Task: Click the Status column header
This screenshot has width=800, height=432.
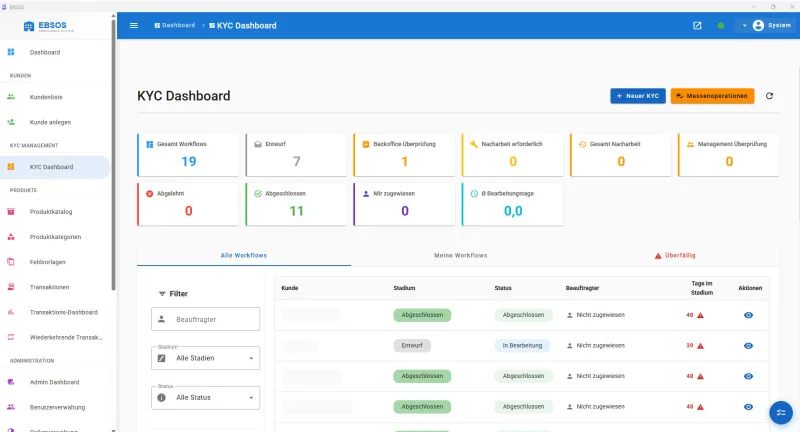Action: click(503, 288)
